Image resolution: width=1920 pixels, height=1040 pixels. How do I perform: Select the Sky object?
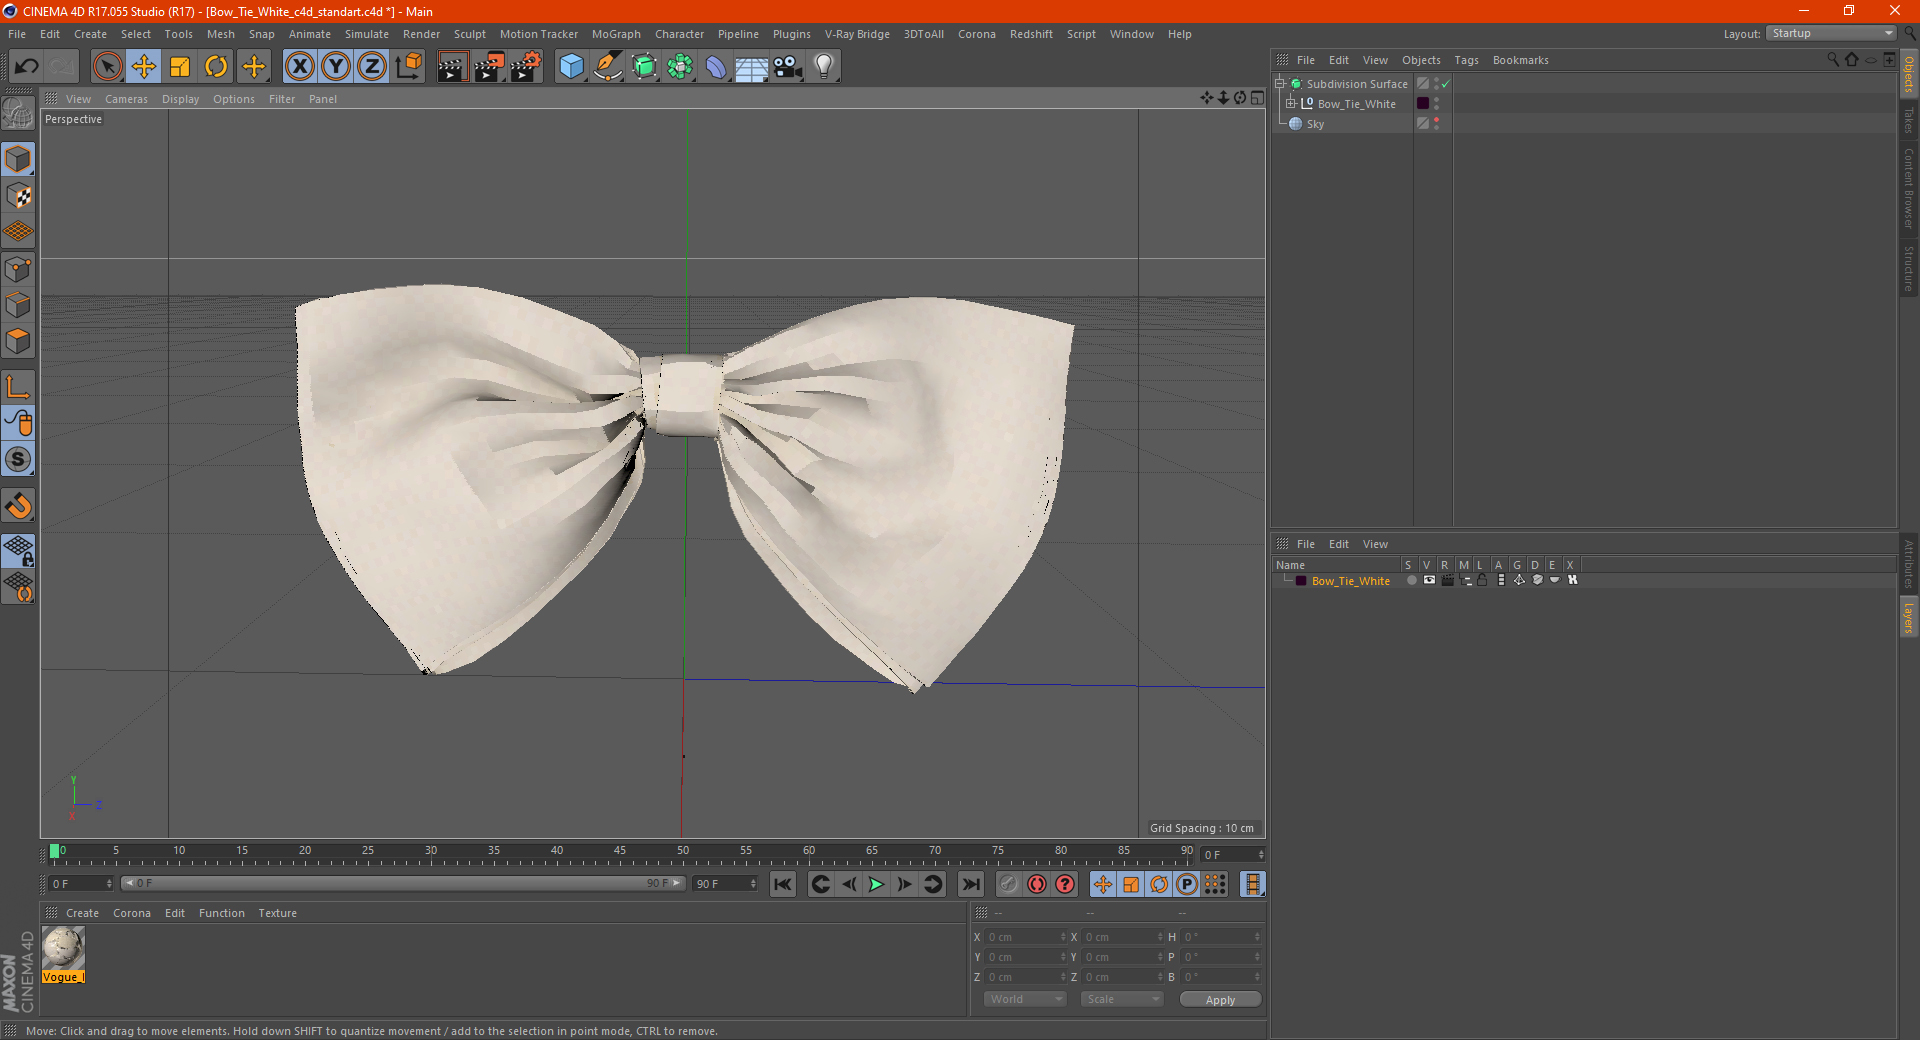point(1315,124)
